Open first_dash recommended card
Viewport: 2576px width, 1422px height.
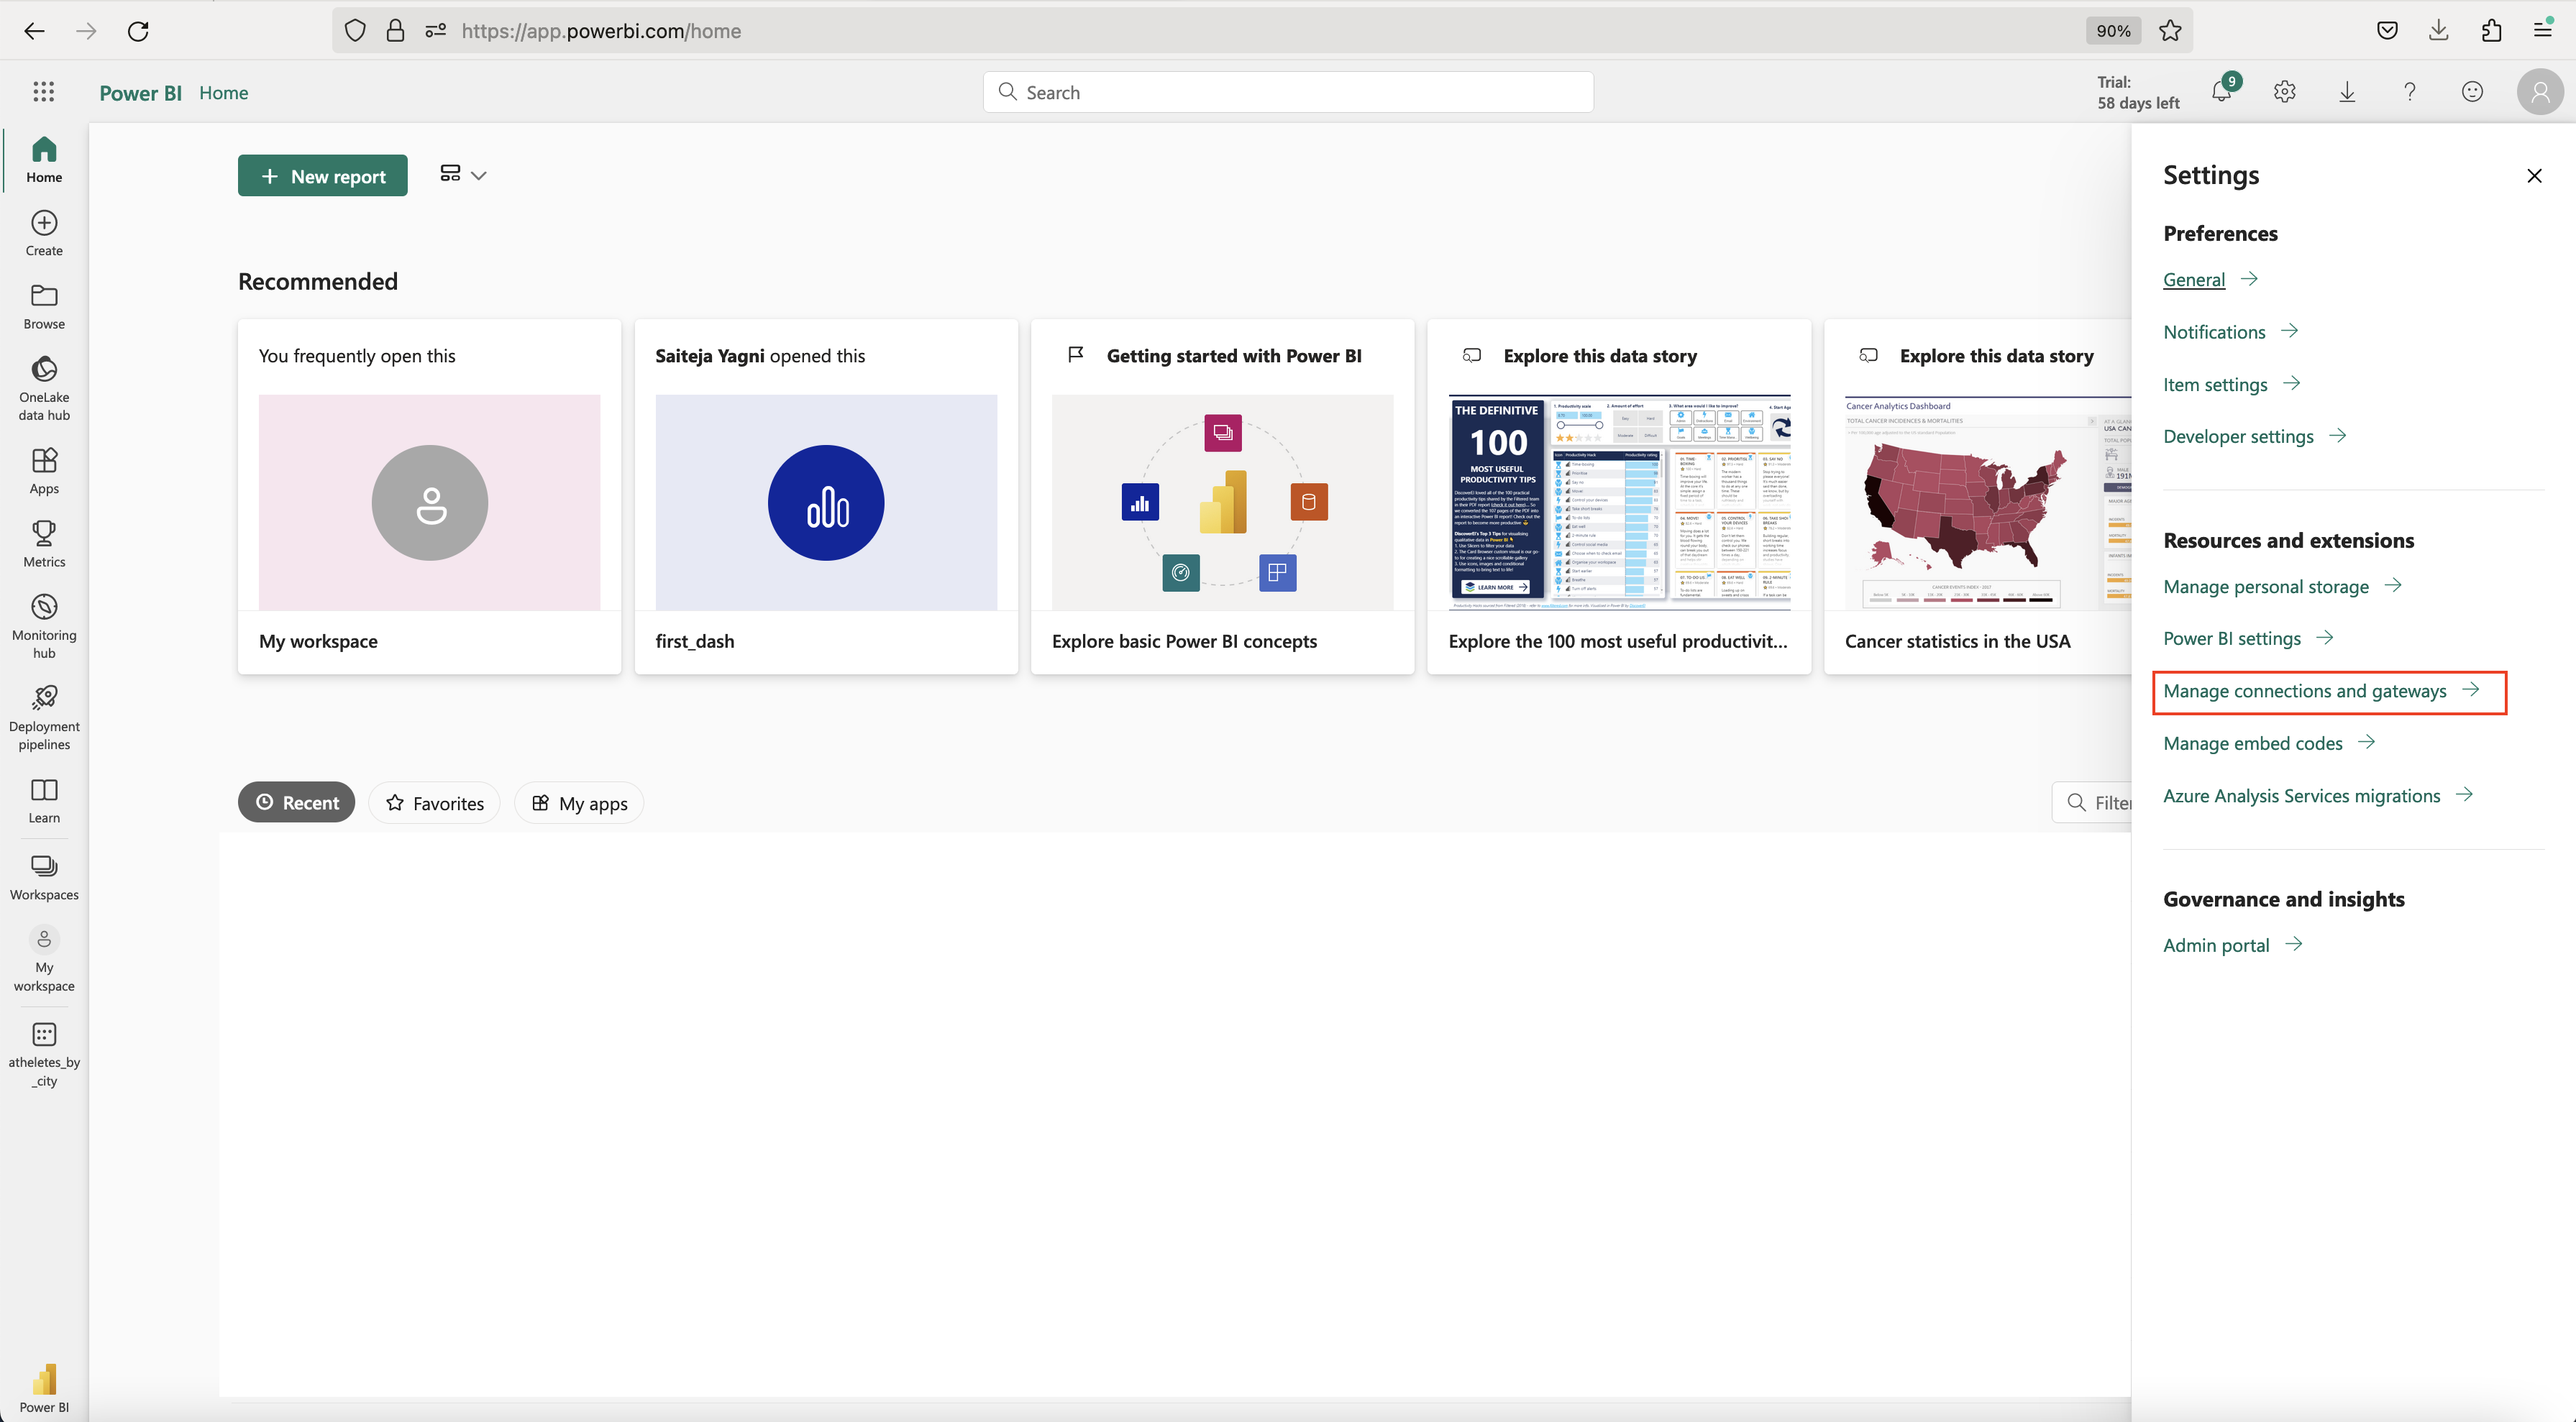click(826, 497)
